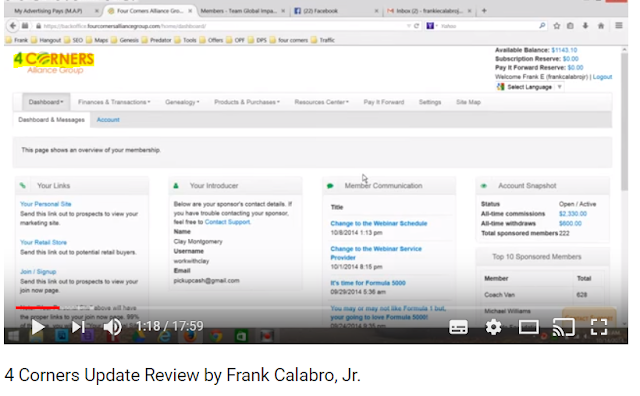Screen dimensions: 640x396
Task: Select Dashboard & Messages sub-tab
Action: tap(51, 120)
